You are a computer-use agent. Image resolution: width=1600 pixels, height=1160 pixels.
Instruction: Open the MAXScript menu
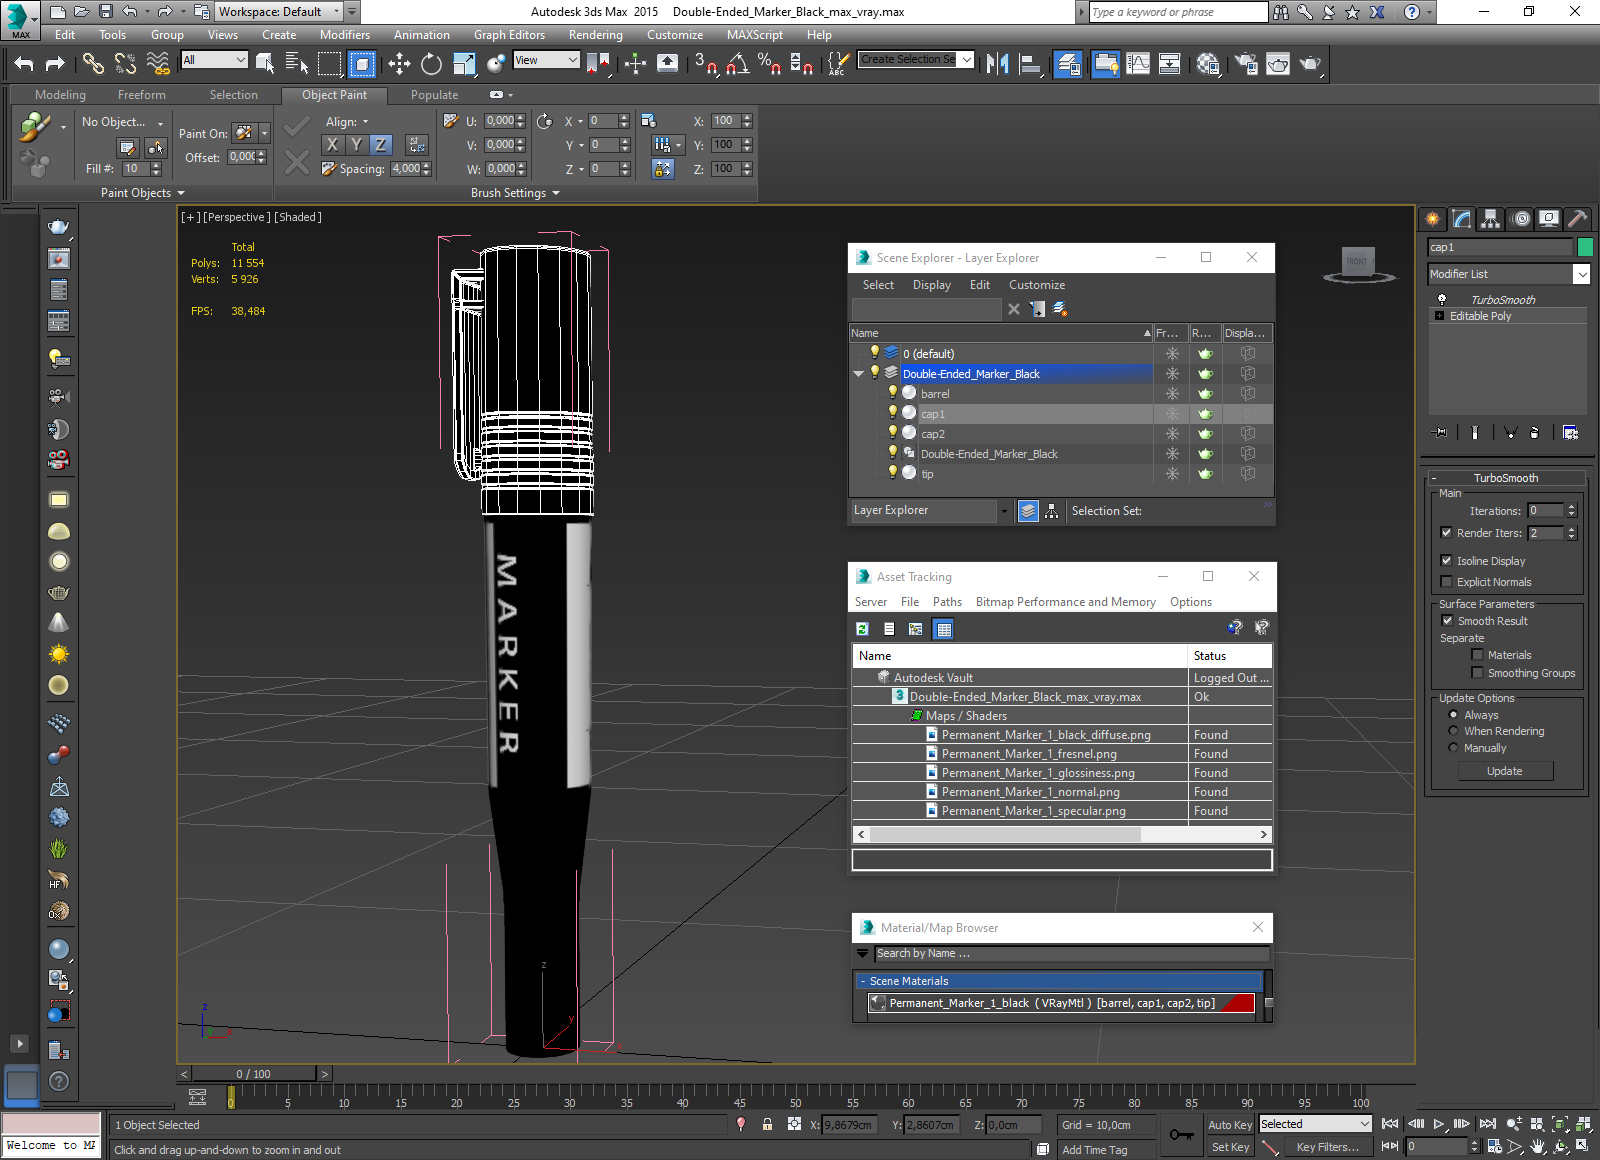tap(755, 34)
